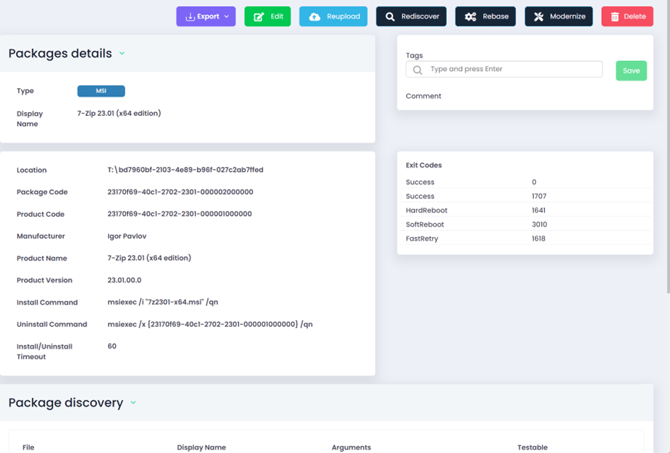Screen dimensions: 670x453
Task: Click the Install Command value text
Action: click(164, 302)
